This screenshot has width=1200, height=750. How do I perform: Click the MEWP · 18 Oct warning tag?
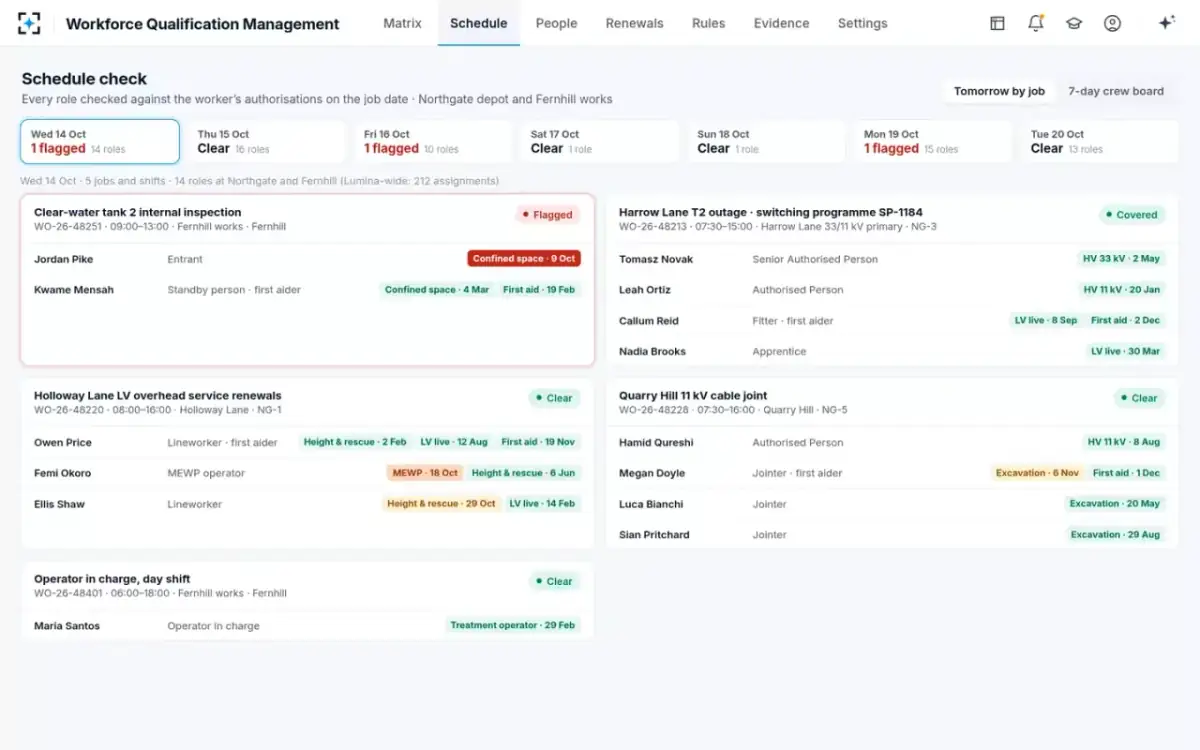[425, 473]
